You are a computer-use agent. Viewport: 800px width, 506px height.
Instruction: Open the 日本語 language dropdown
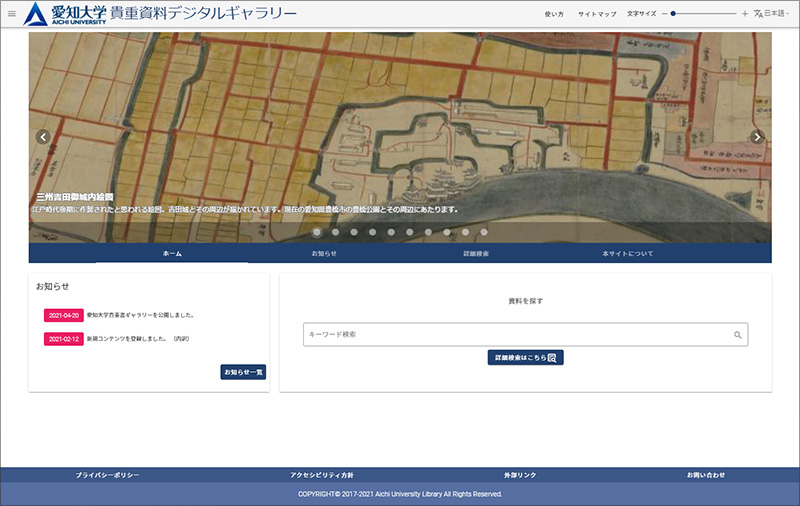773,14
